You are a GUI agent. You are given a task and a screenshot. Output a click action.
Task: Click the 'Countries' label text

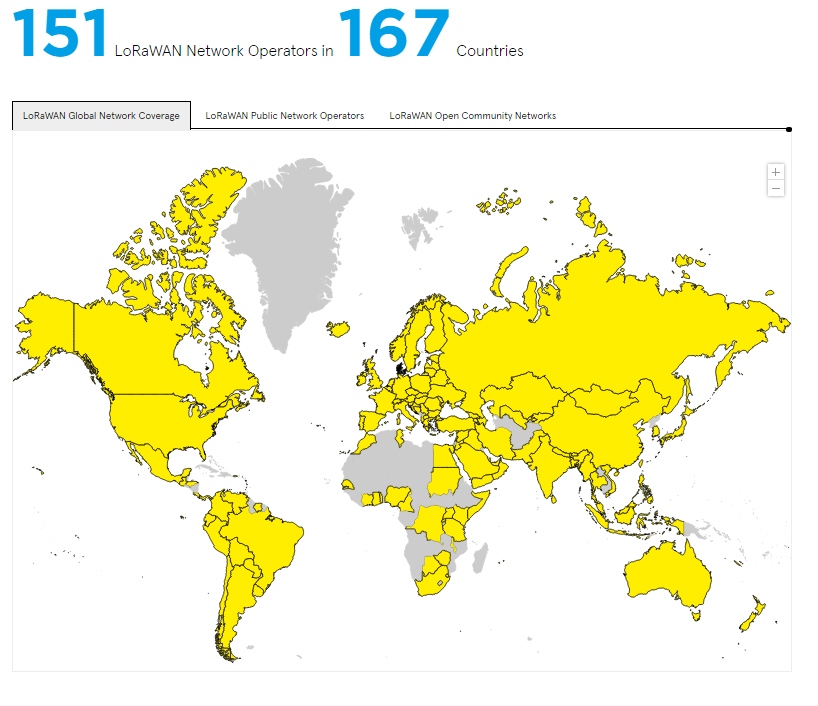click(x=490, y=51)
